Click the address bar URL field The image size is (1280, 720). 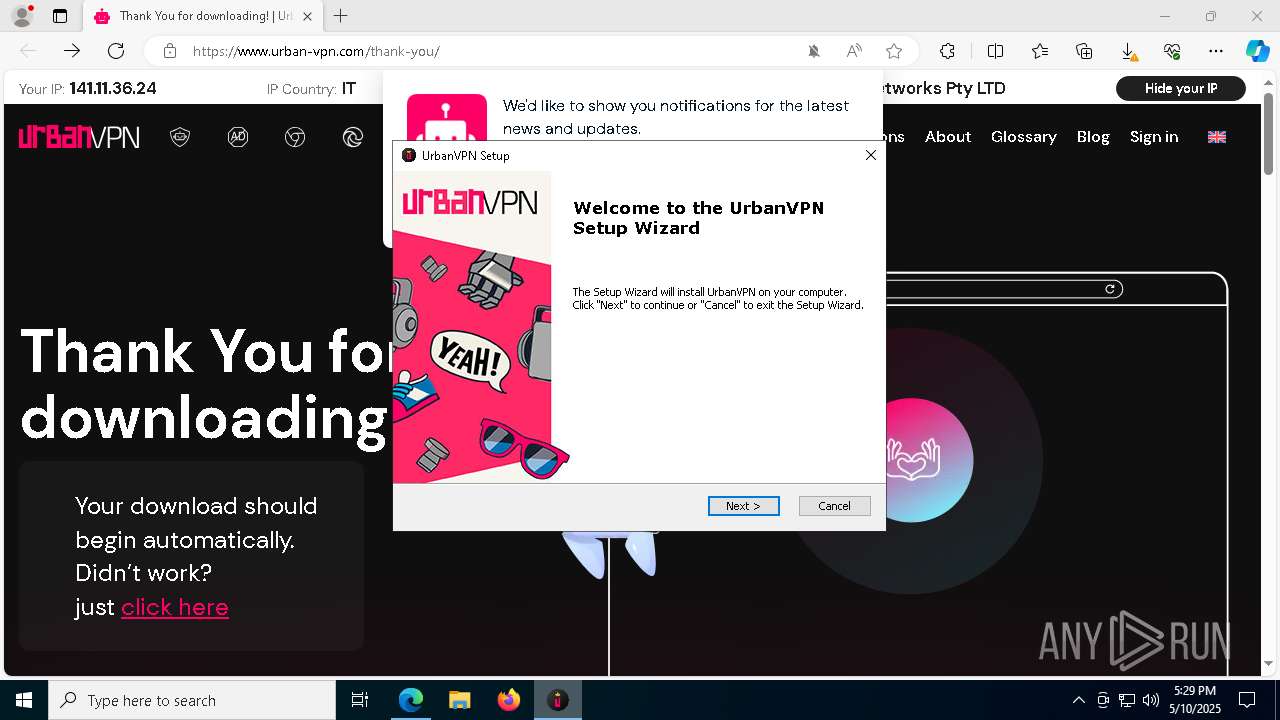pyautogui.click(x=490, y=51)
